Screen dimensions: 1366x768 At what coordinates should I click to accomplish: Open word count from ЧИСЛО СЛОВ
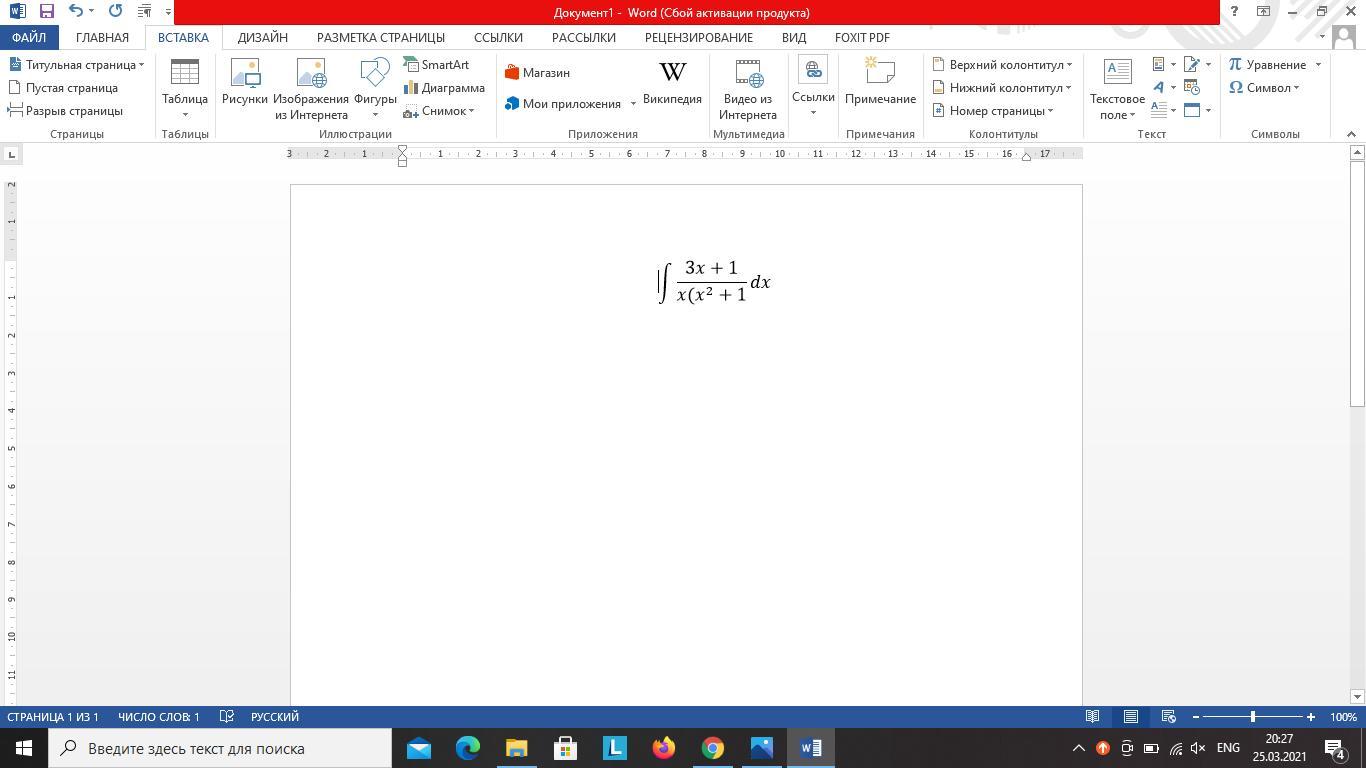(159, 717)
